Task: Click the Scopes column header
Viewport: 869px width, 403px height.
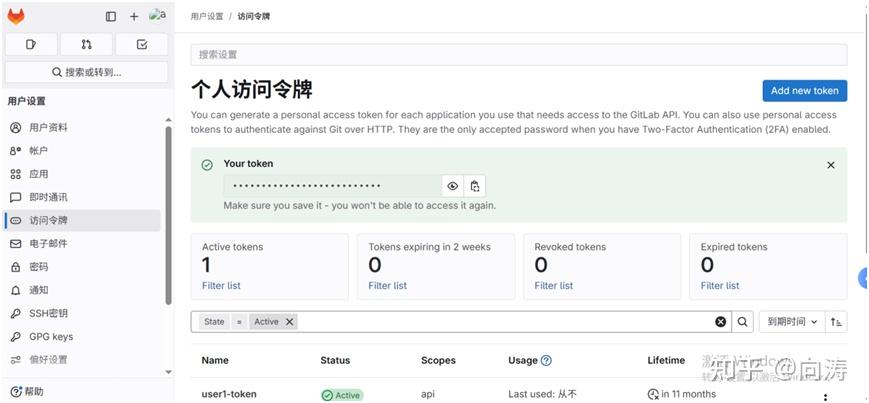Action: coord(438,360)
